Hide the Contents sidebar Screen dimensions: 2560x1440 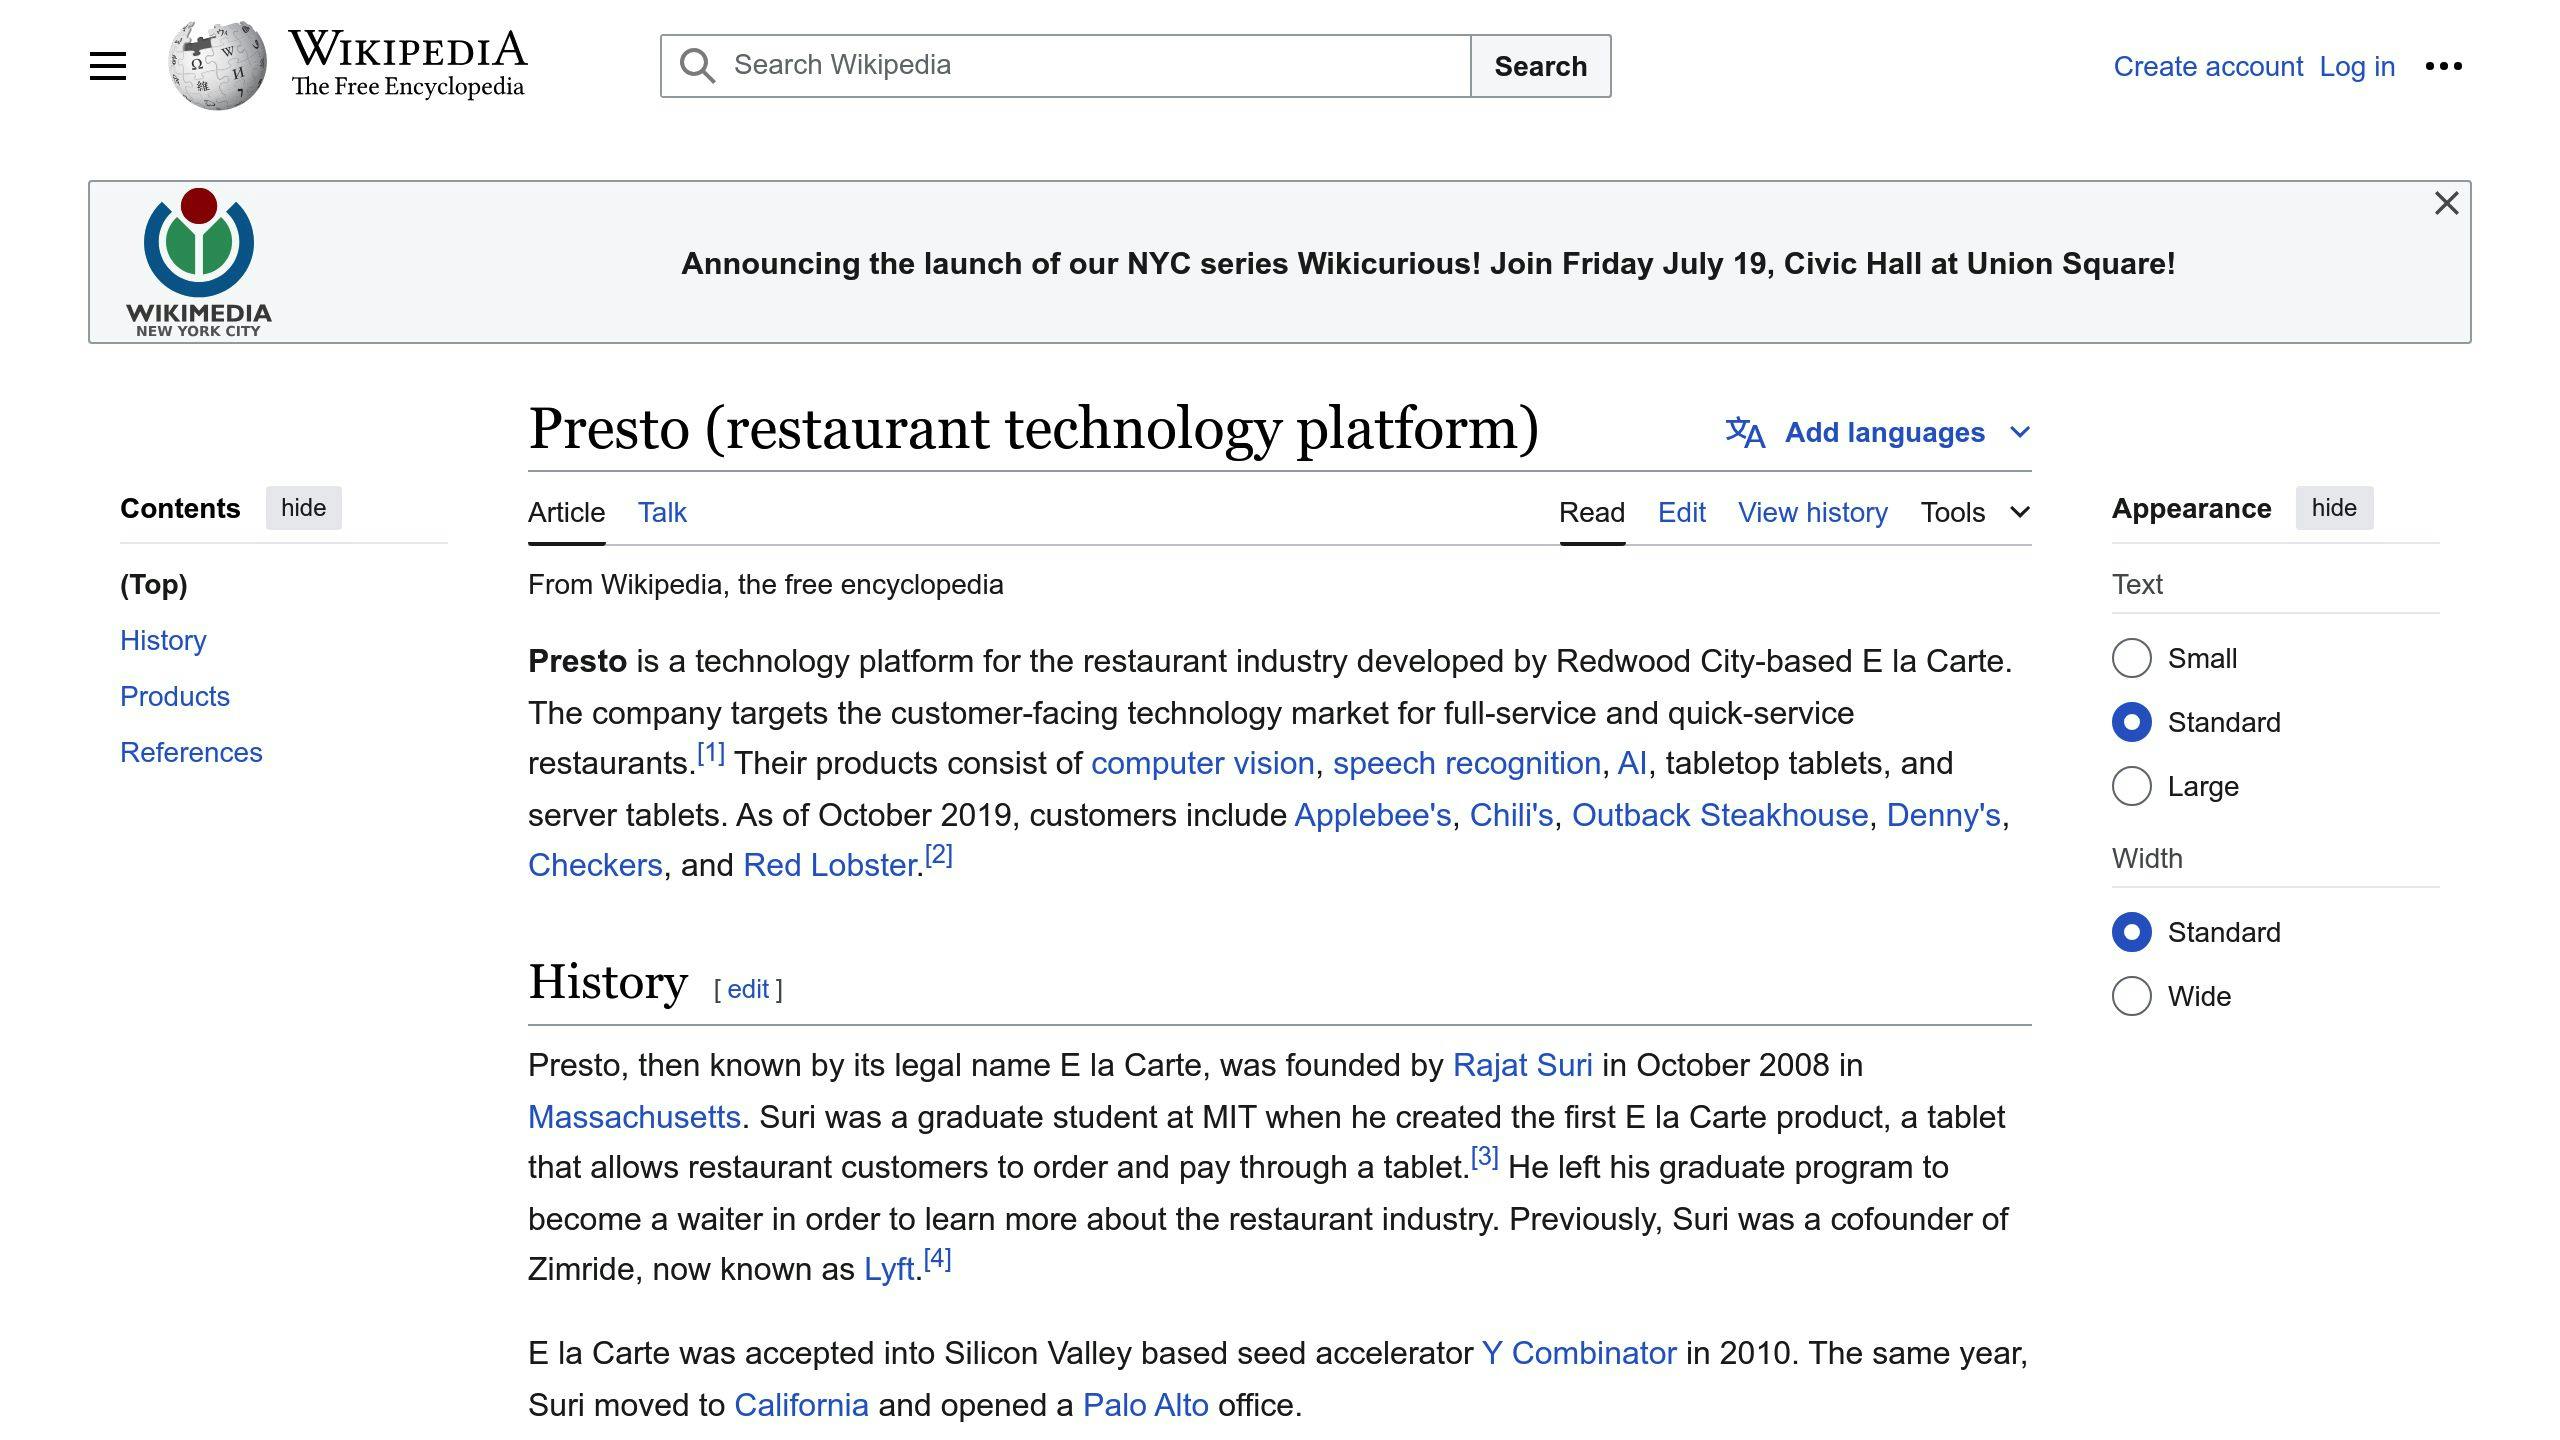[303, 508]
